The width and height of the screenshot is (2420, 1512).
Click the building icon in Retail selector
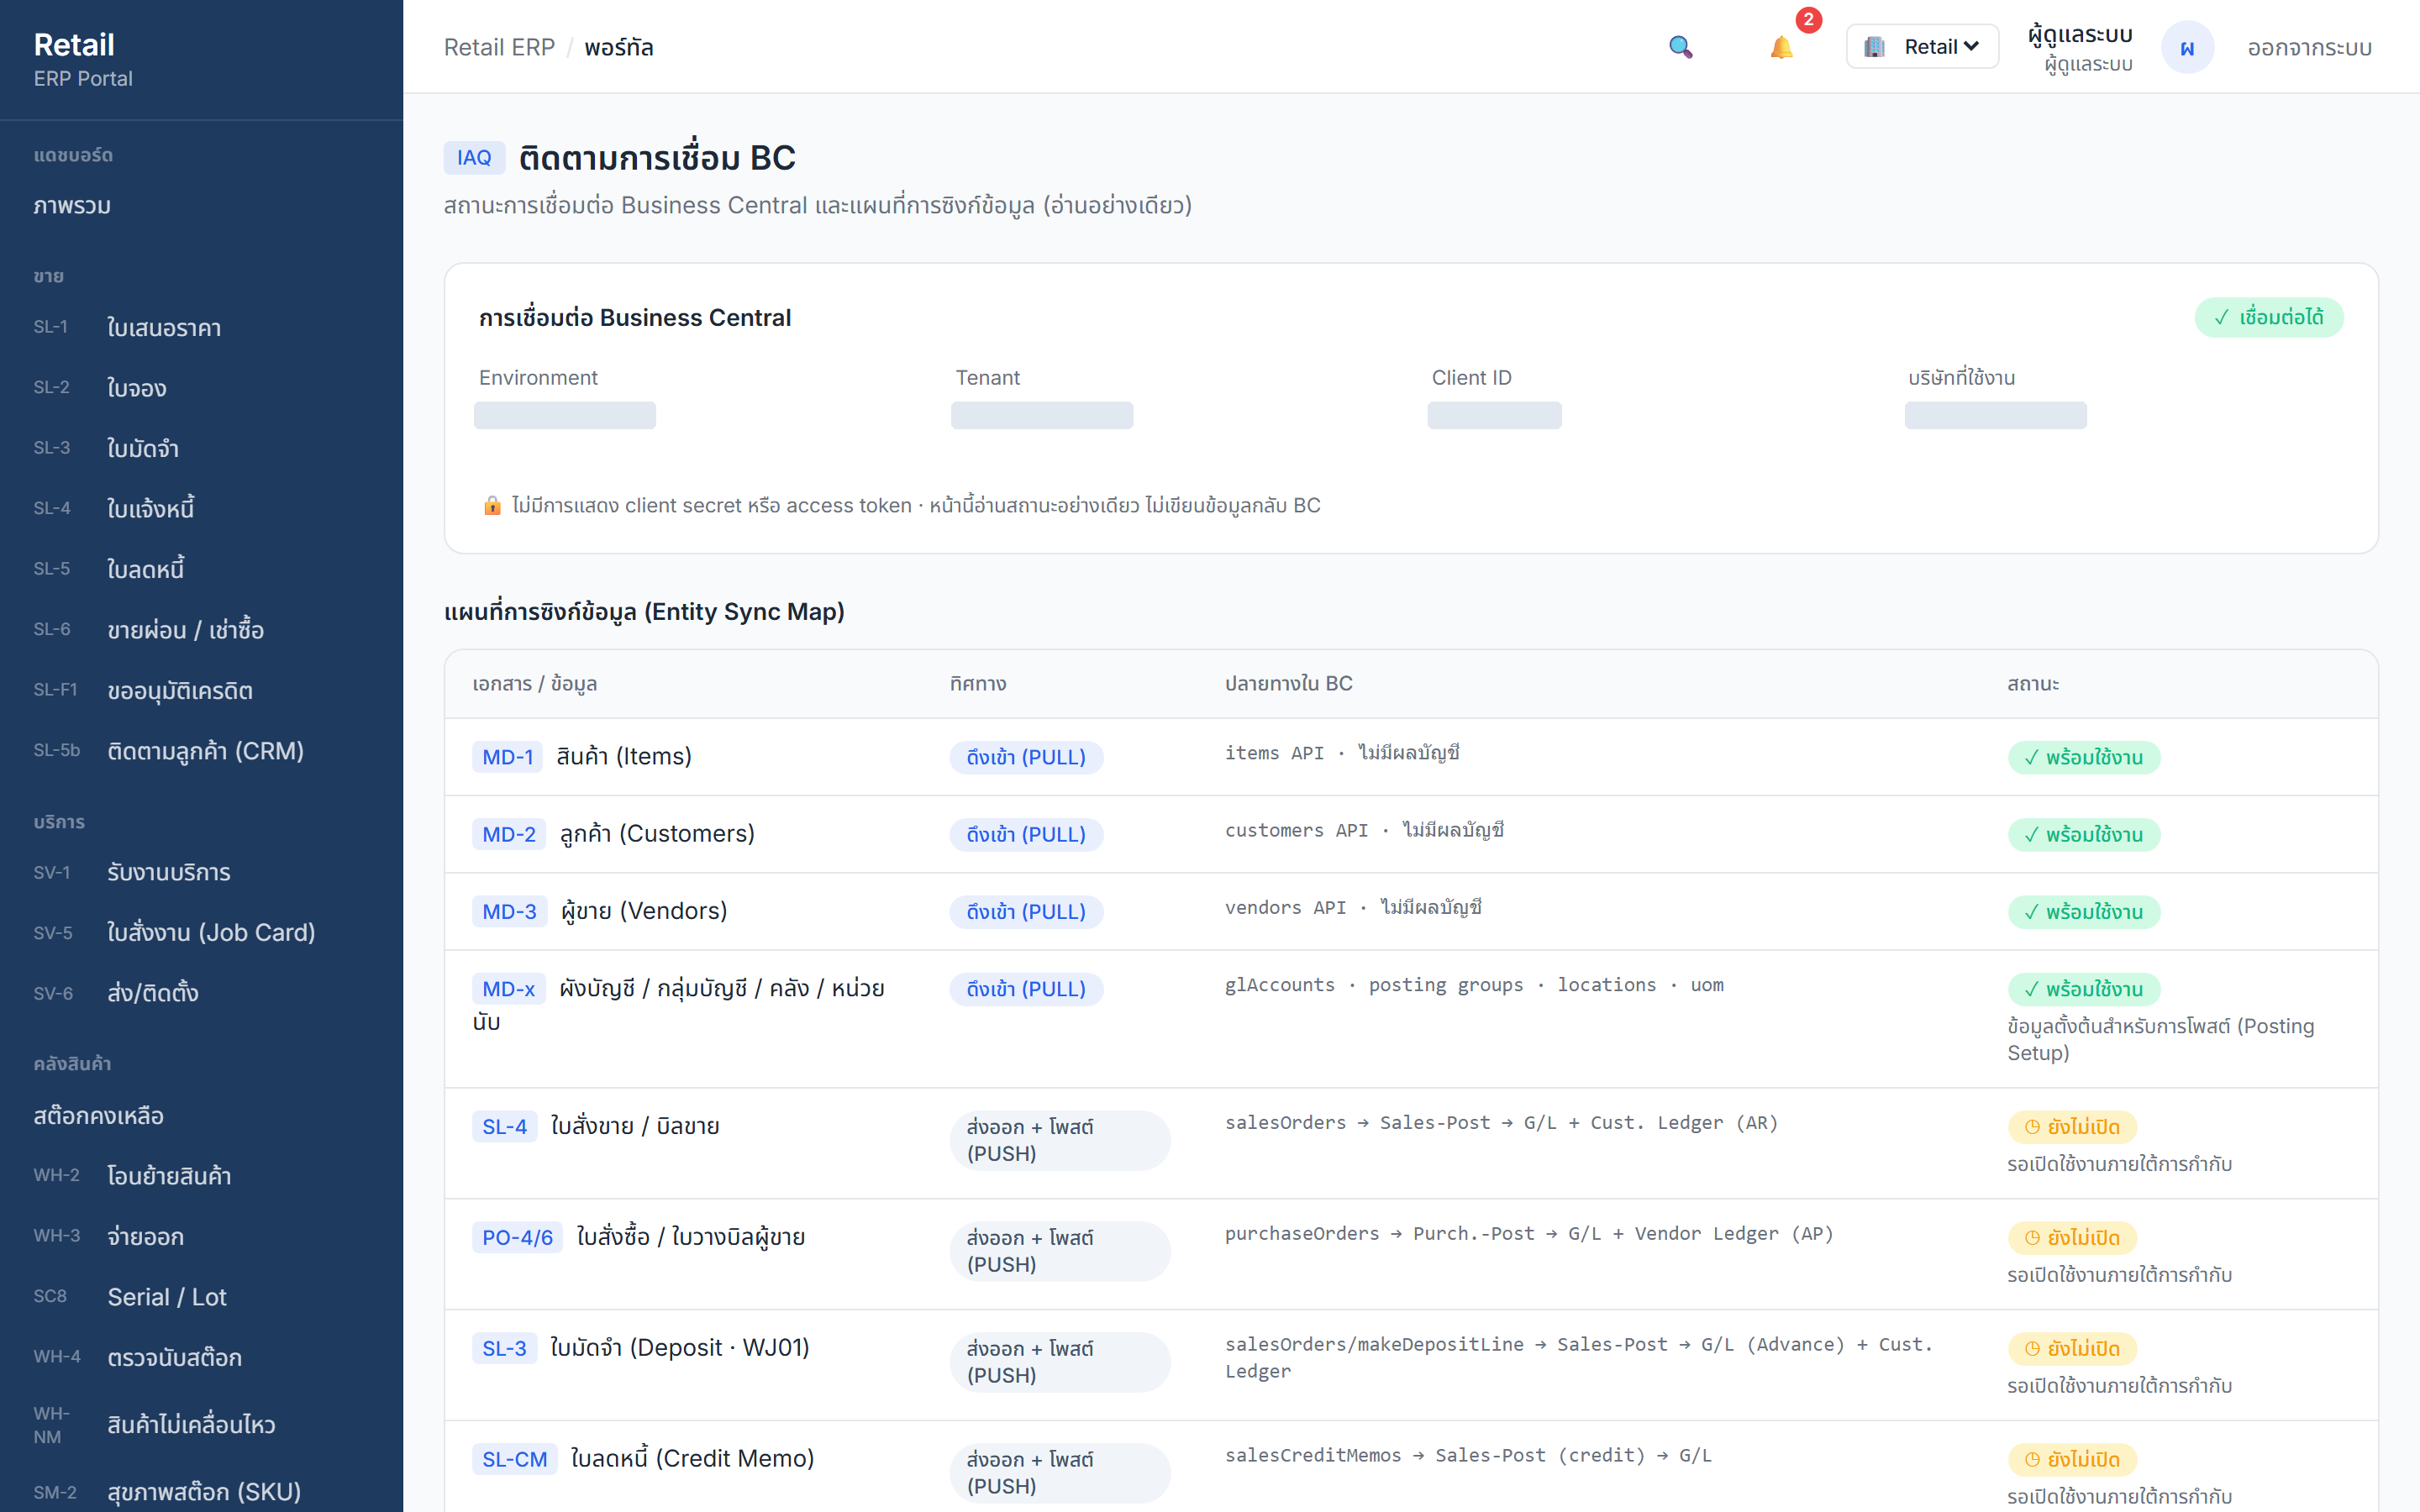[x=1874, y=47]
